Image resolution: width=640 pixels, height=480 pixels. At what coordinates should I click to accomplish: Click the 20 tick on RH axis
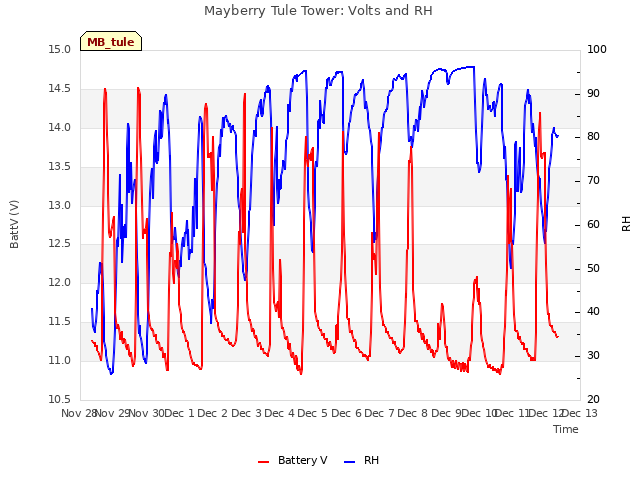pos(593,399)
